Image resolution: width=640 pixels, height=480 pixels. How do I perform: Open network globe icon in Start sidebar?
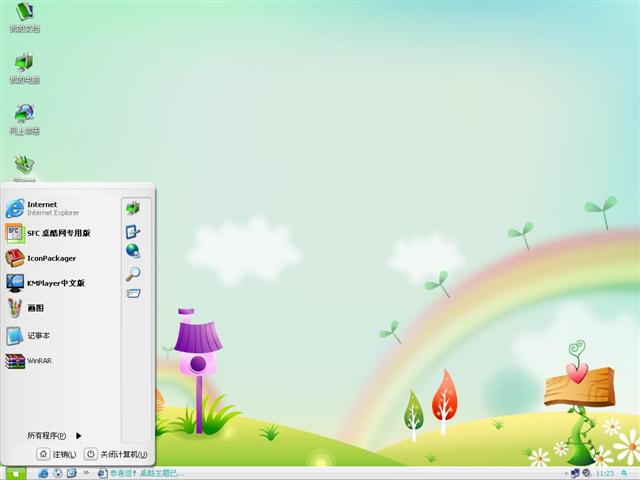pos(133,251)
